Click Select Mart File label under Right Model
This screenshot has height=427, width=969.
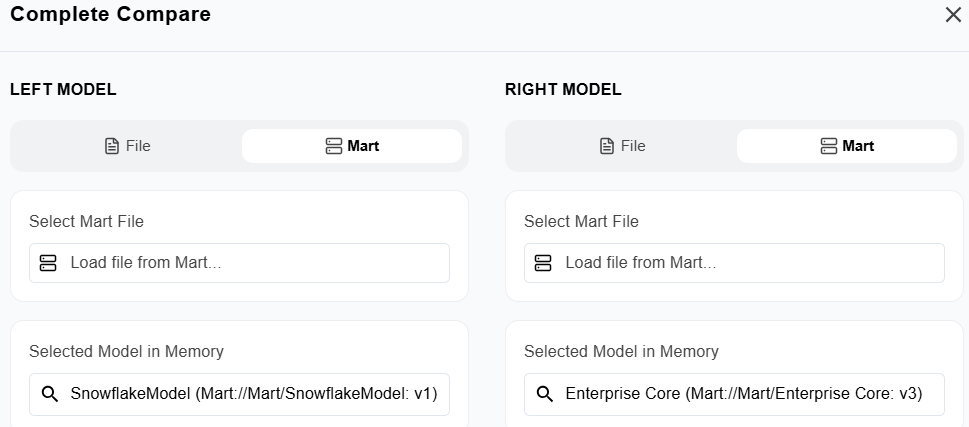click(x=582, y=221)
